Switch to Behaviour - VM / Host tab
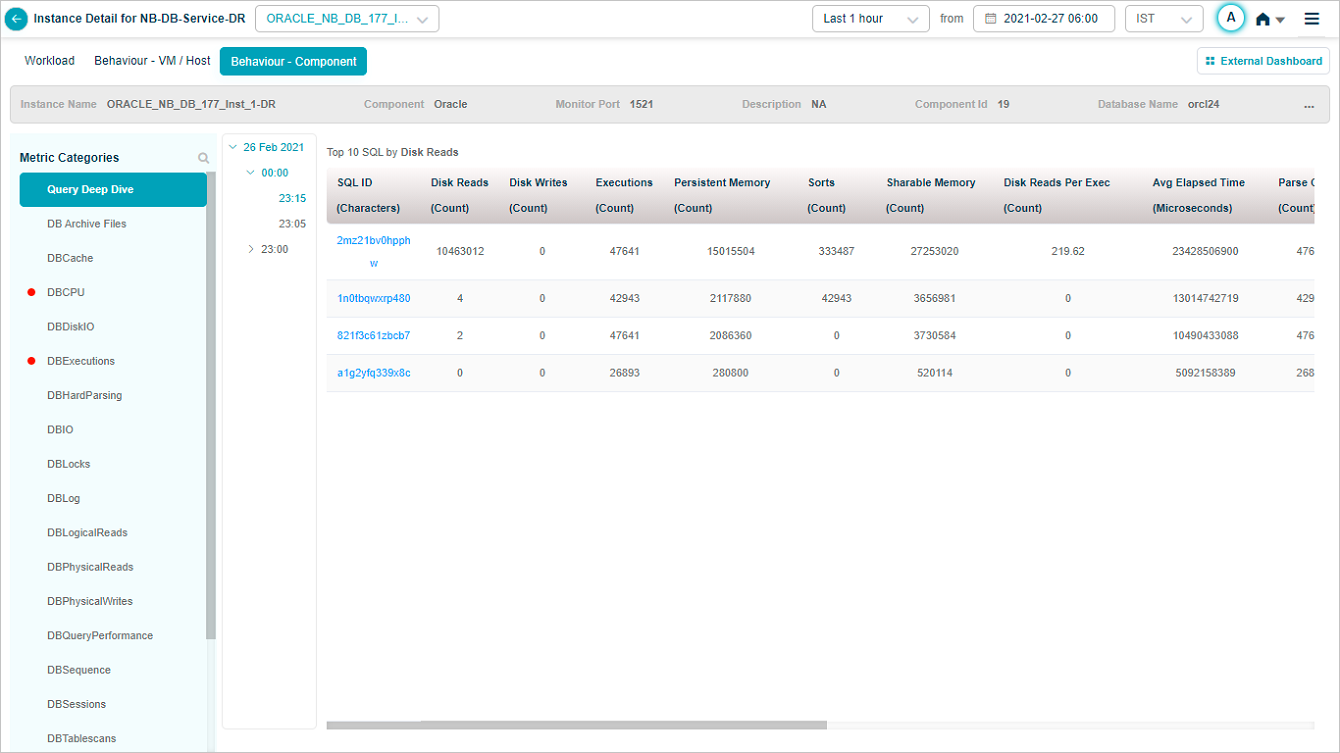Screen dimensions: 1340x753 [152, 61]
